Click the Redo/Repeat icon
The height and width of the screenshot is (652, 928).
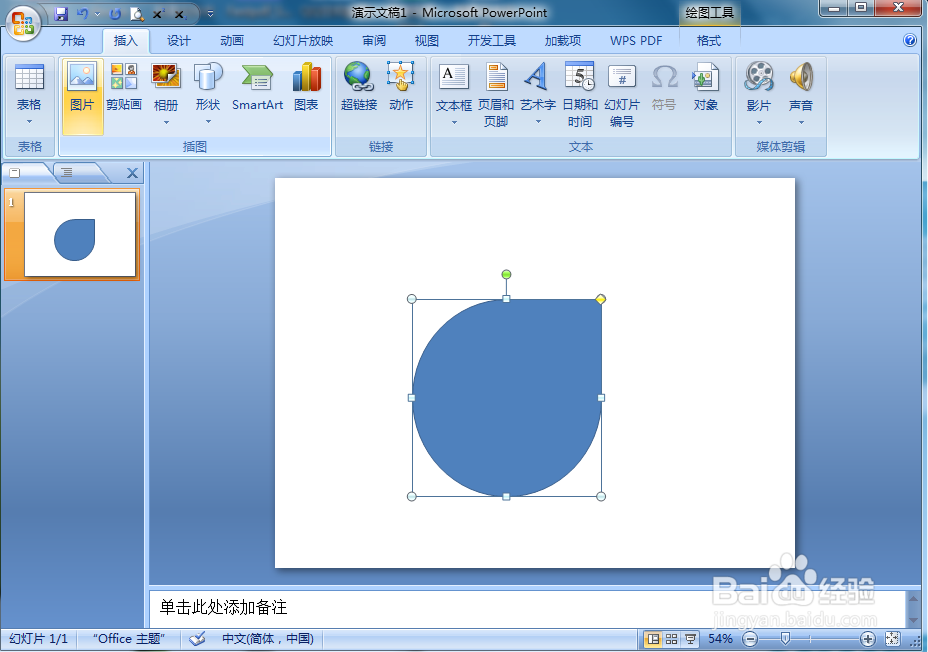[x=115, y=13]
